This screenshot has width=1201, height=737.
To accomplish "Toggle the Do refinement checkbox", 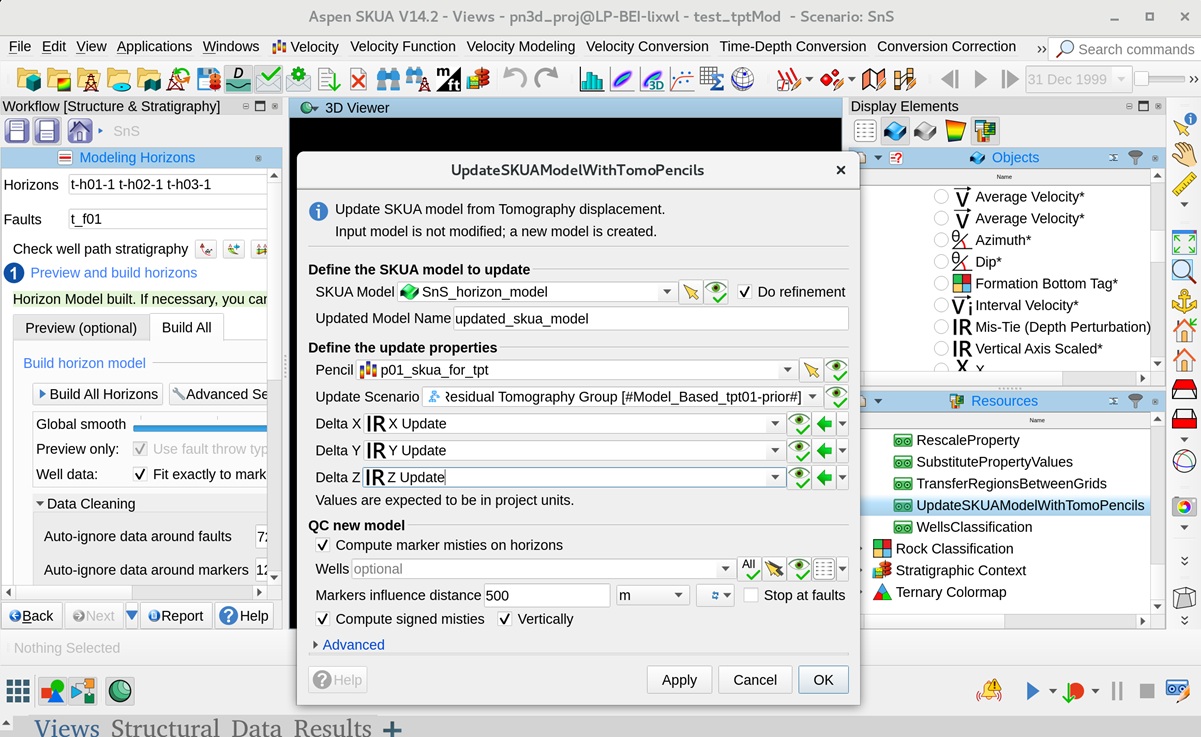I will pyautogui.click(x=744, y=292).
